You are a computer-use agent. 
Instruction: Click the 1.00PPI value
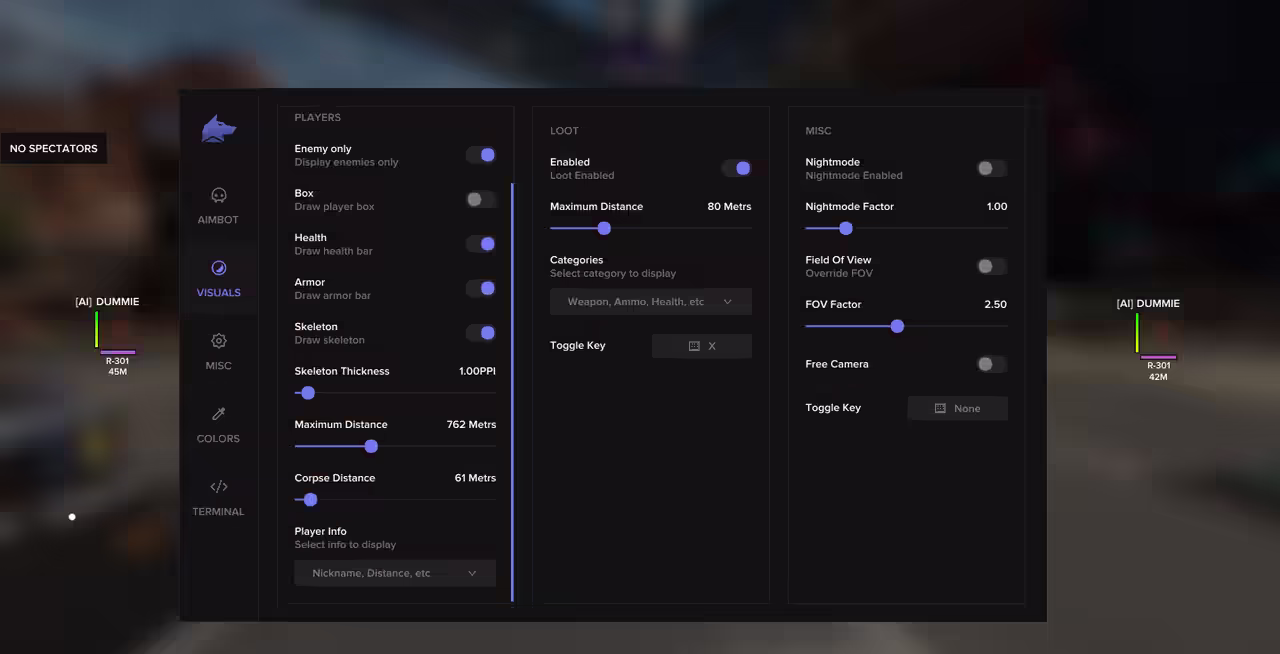(x=477, y=371)
